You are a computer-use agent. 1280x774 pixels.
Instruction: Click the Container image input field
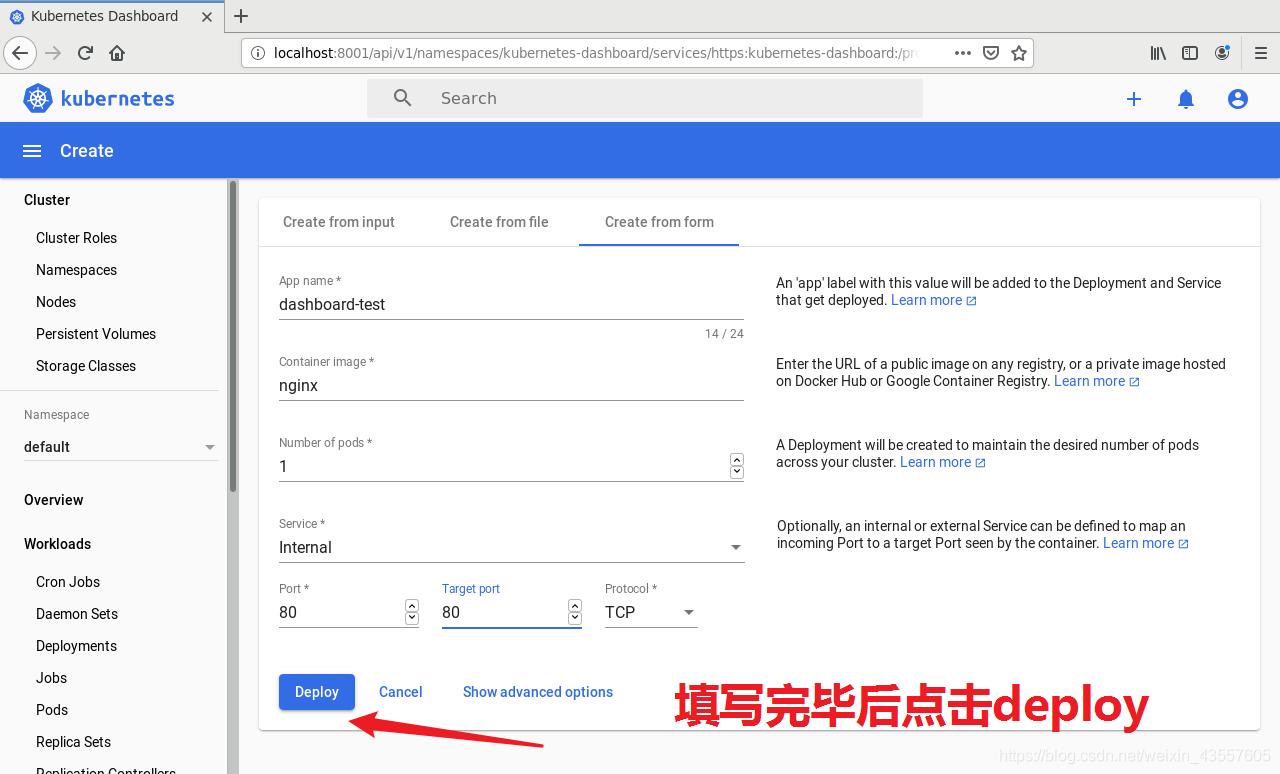(x=511, y=385)
